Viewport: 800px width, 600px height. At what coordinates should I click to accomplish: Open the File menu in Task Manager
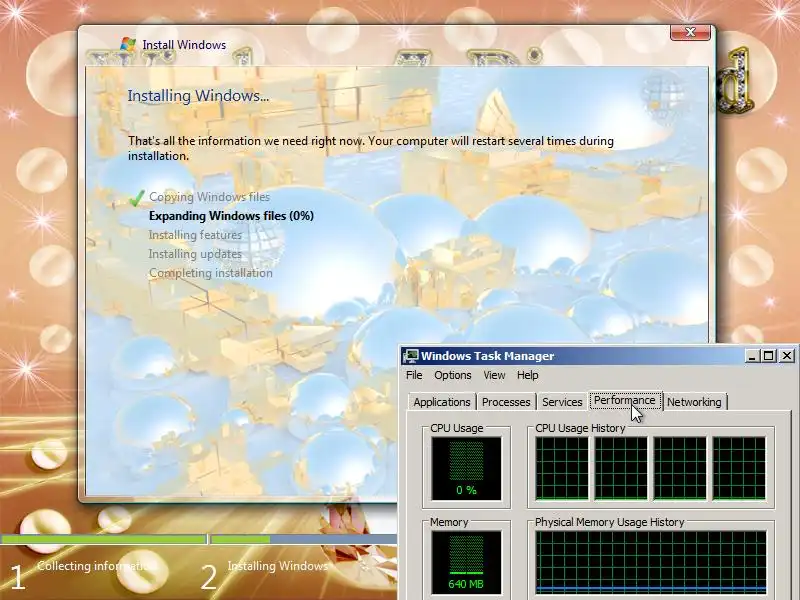tap(414, 375)
